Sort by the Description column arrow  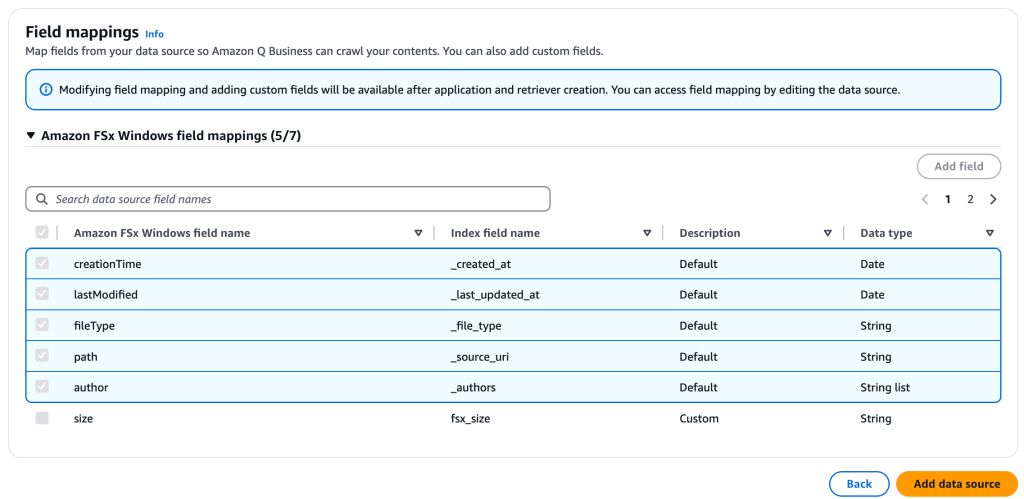coord(827,233)
